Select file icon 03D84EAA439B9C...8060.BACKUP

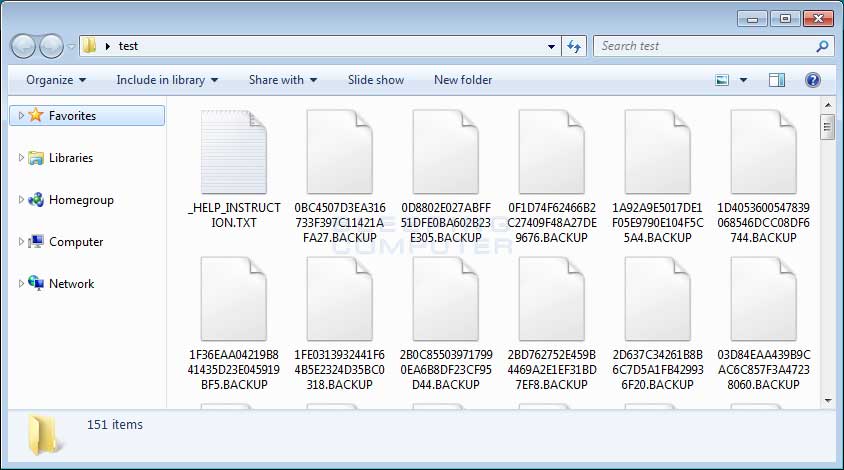(x=764, y=299)
